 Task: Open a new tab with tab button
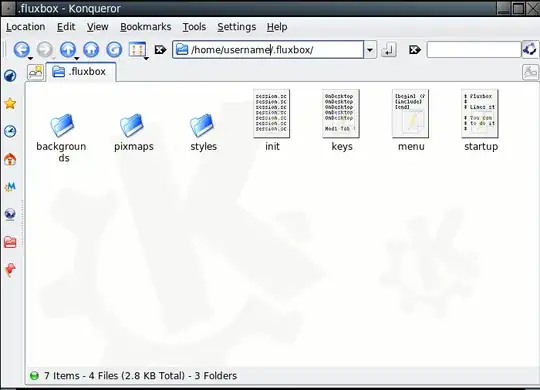(36, 72)
